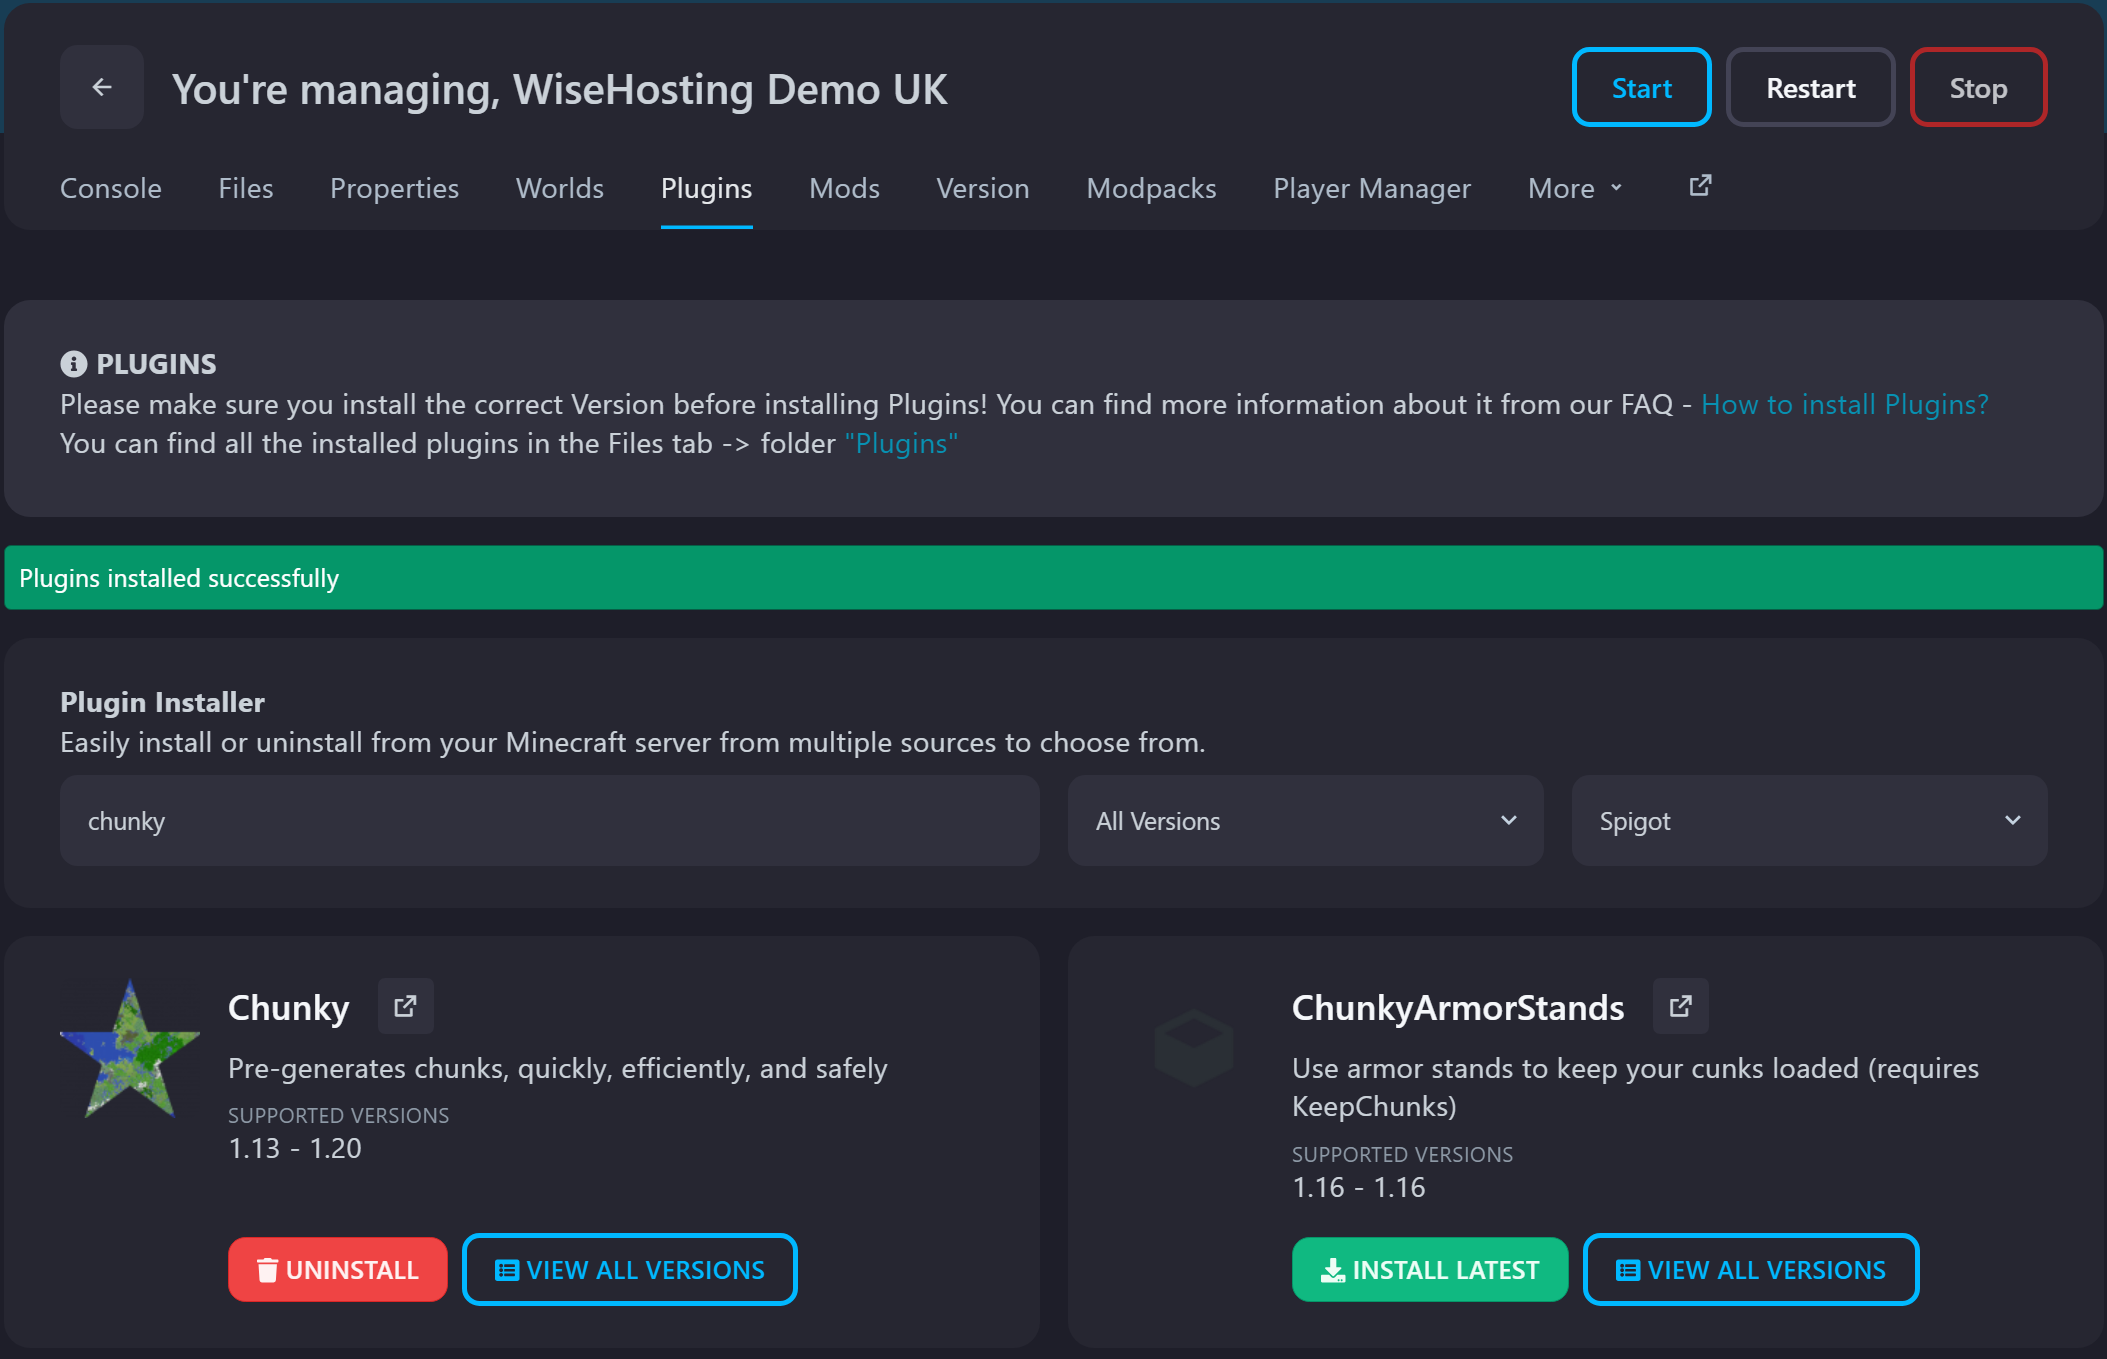This screenshot has height=1359, width=2107.
Task: Open the All Versions dropdown
Action: coord(1305,820)
